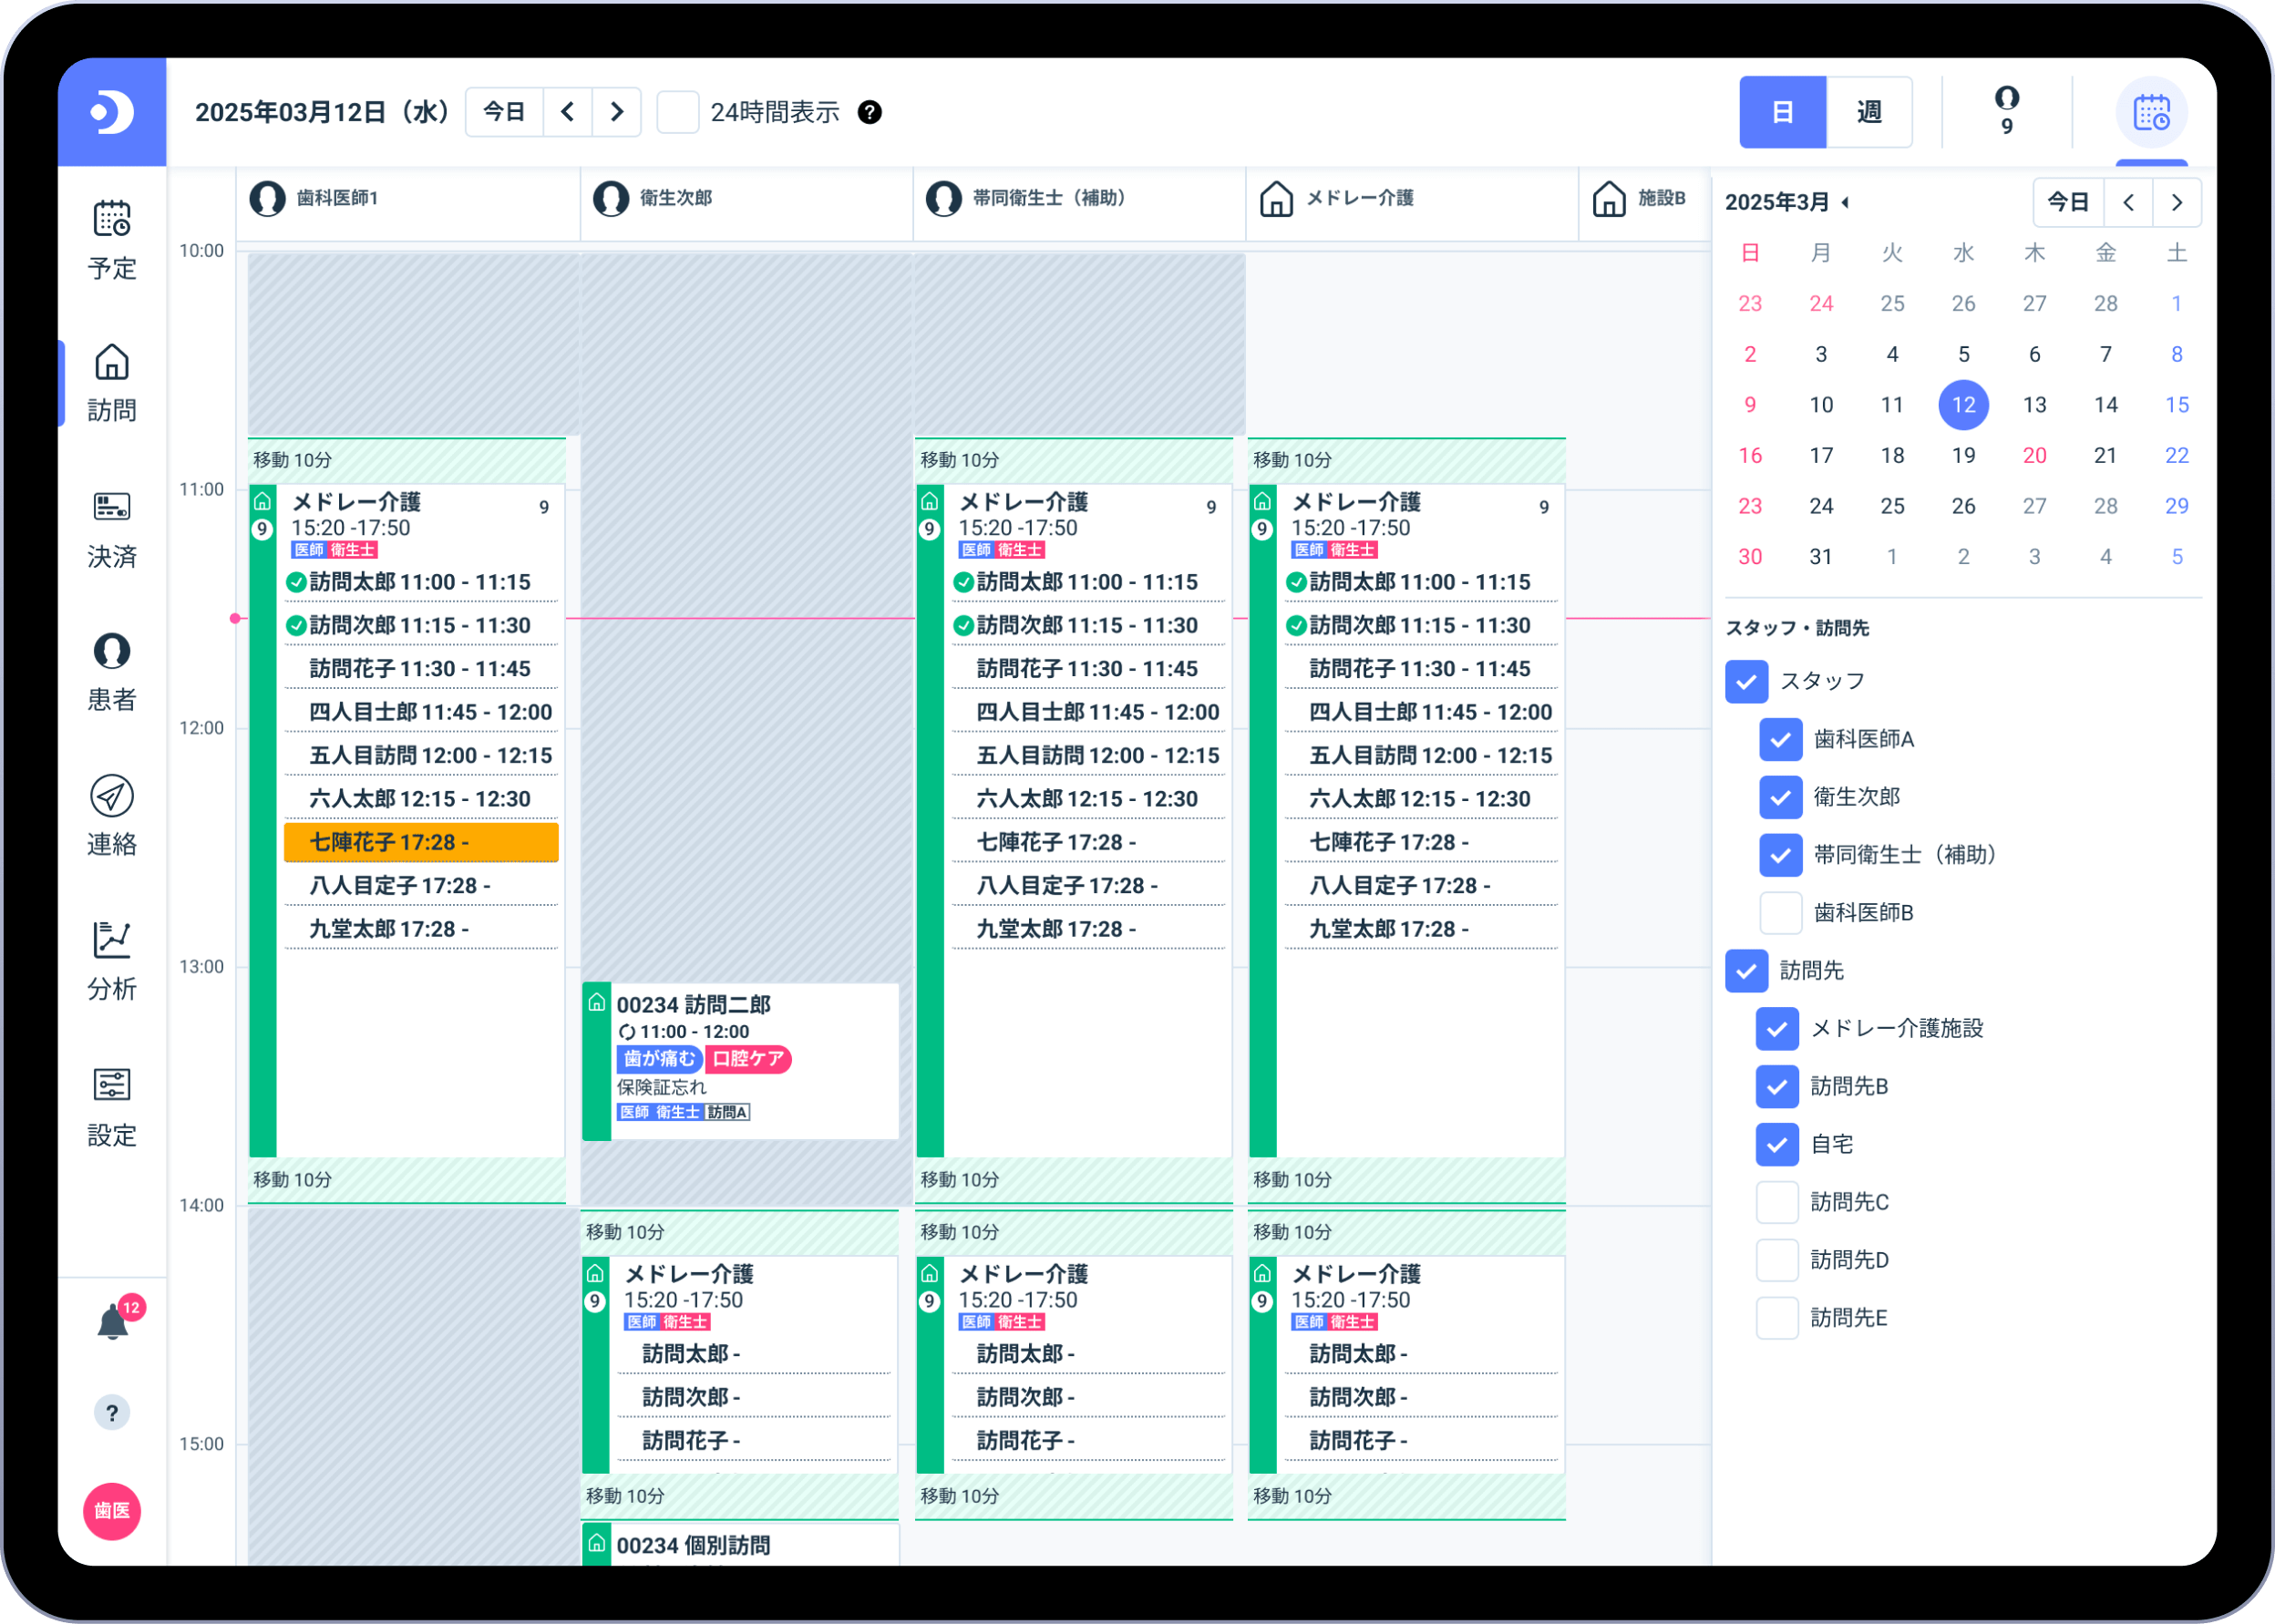Uncheck the 自宅 visit location checkbox
Screen dimensions: 2275x1624
click(1776, 1144)
